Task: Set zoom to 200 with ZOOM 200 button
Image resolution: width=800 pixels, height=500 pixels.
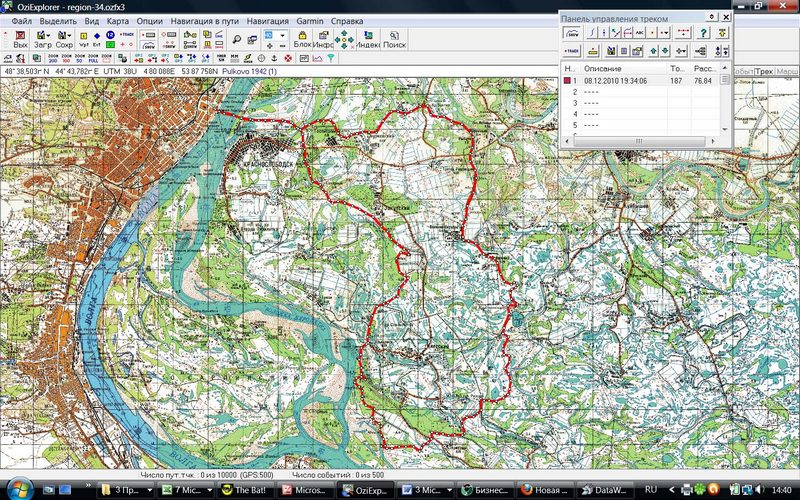Action: [x=54, y=58]
